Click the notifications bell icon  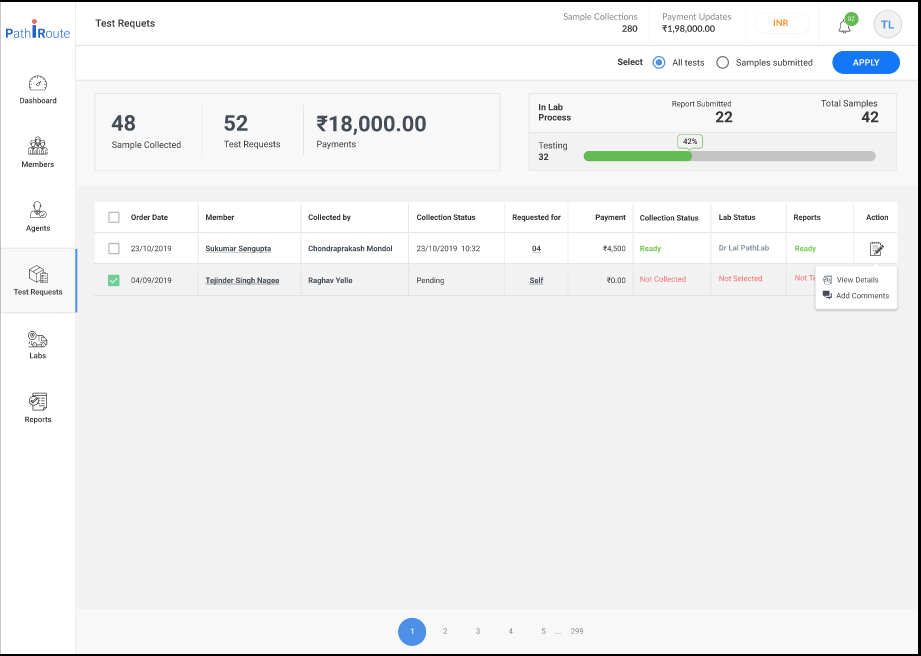click(x=845, y=26)
